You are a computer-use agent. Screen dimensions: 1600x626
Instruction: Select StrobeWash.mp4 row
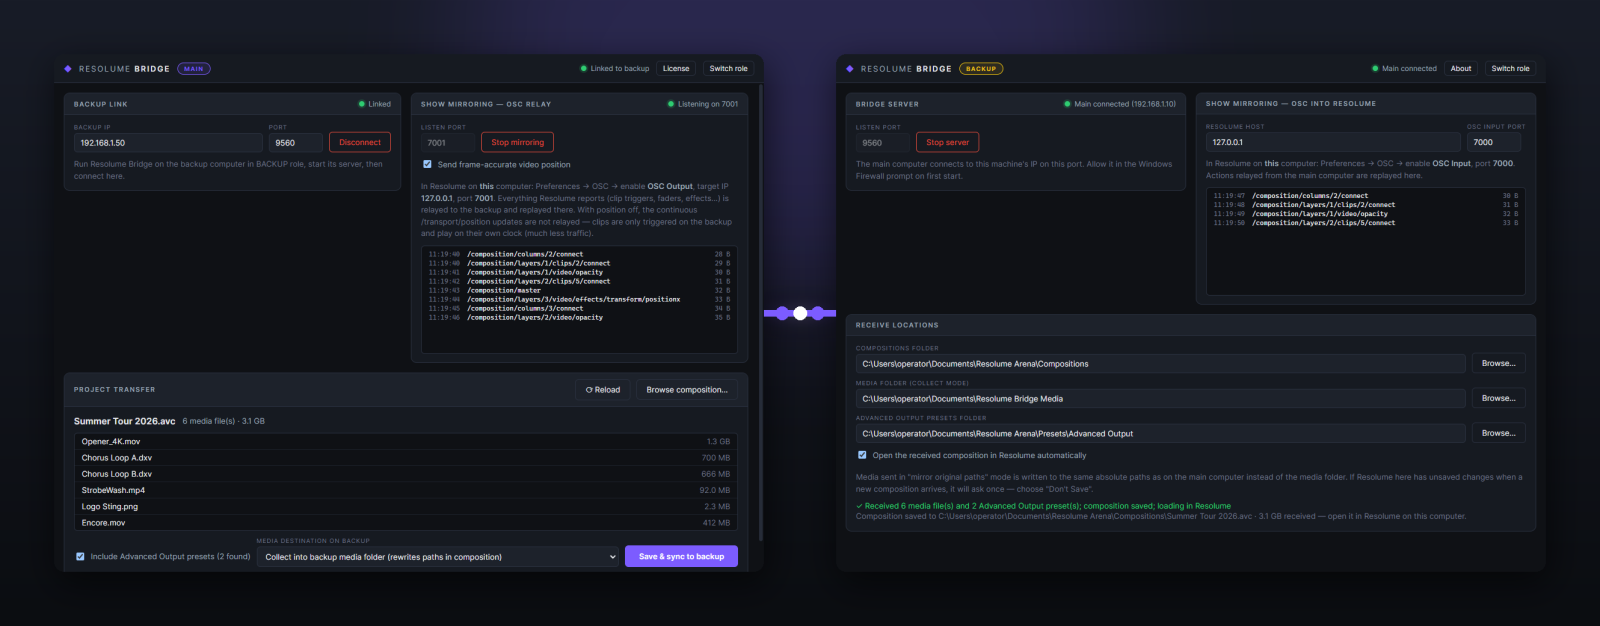tap(406, 490)
